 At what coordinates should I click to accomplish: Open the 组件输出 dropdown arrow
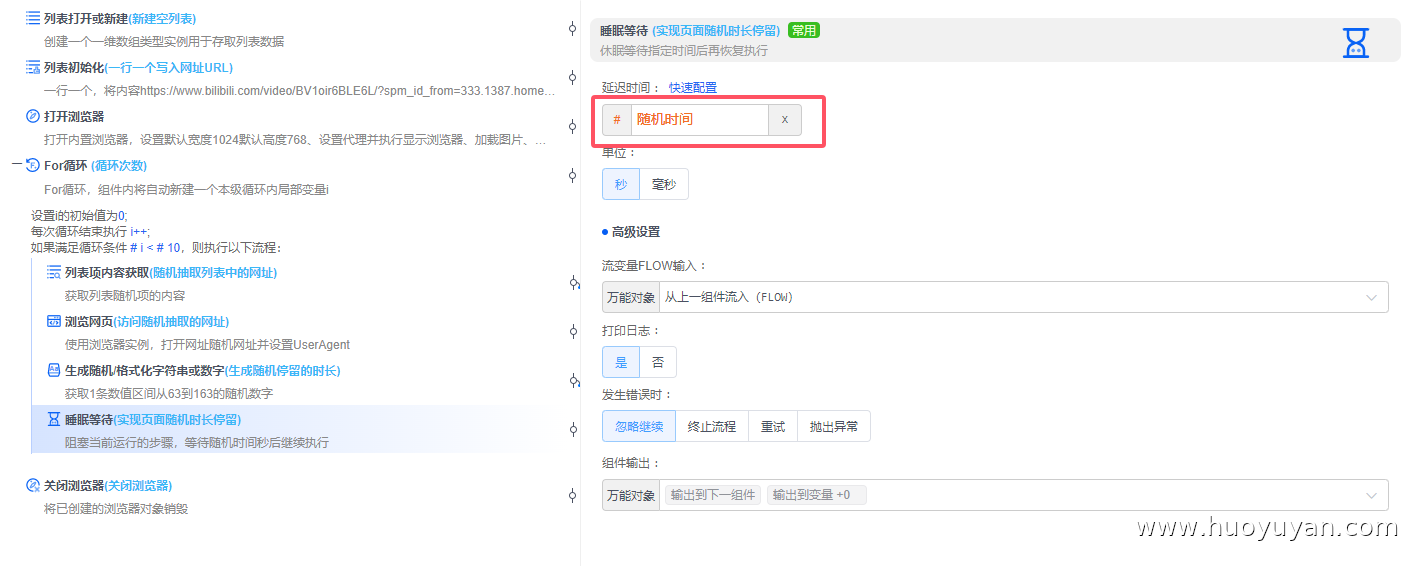point(1371,495)
